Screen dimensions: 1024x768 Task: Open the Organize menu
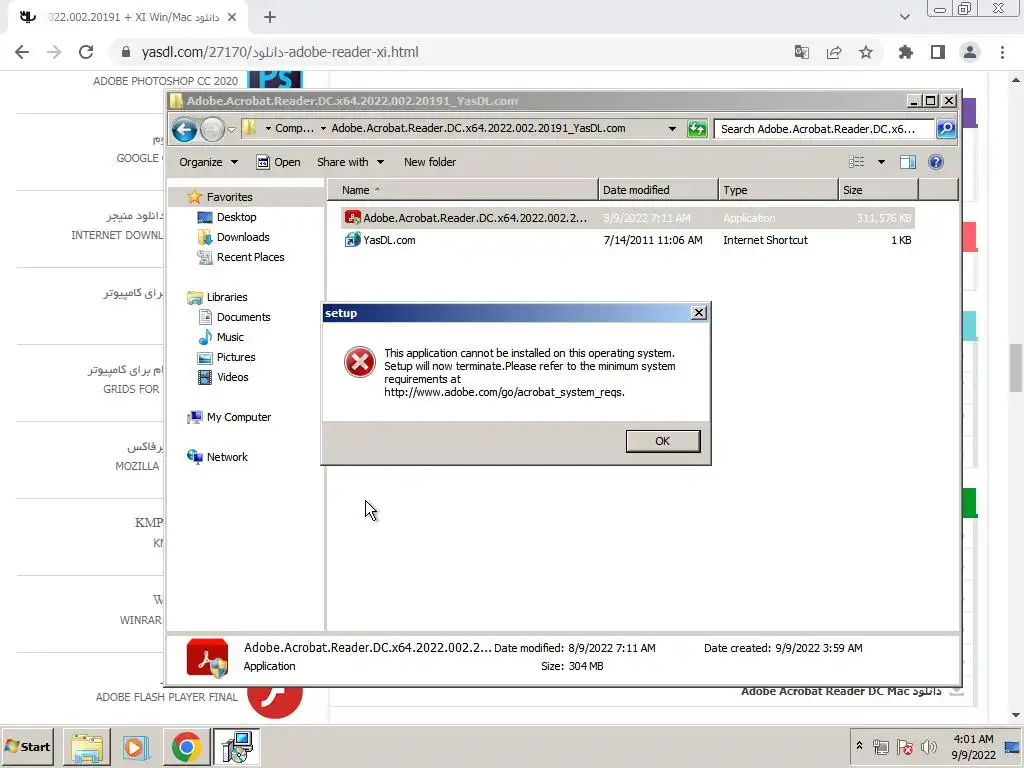pos(208,162)
